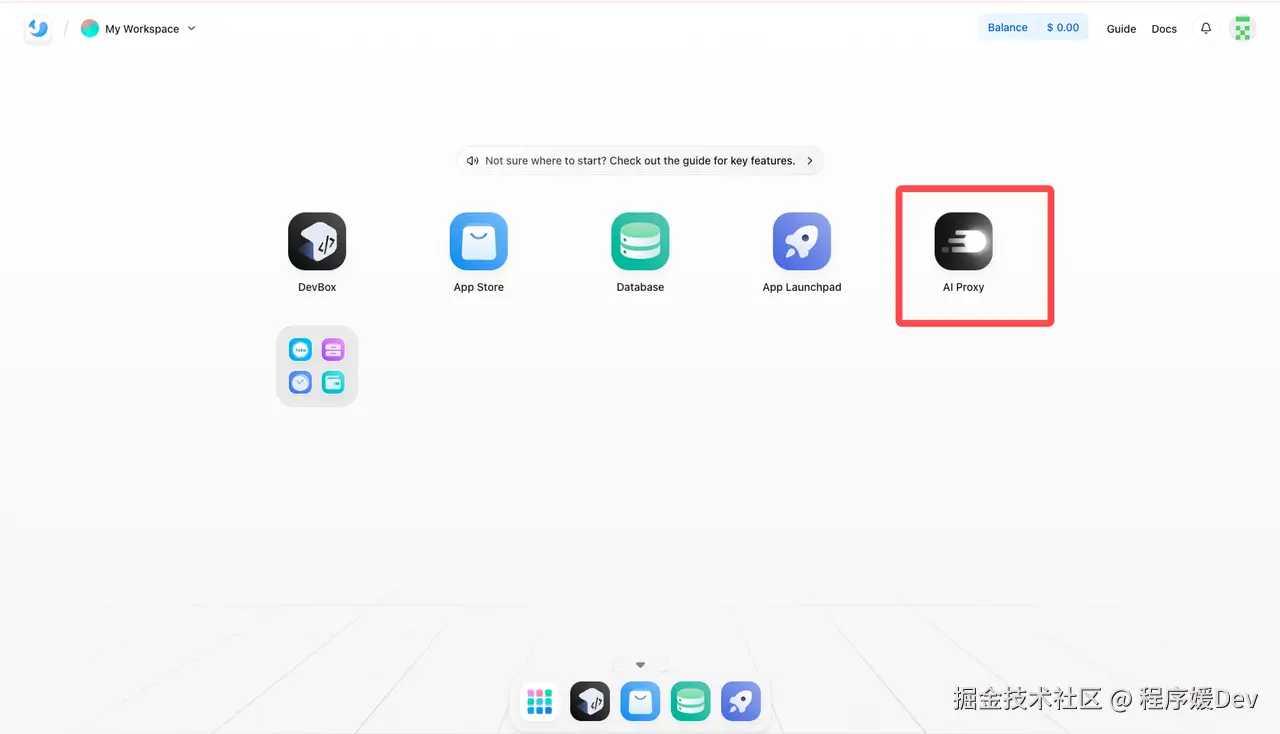Open Database from the bottom dock

coord(691,702)
